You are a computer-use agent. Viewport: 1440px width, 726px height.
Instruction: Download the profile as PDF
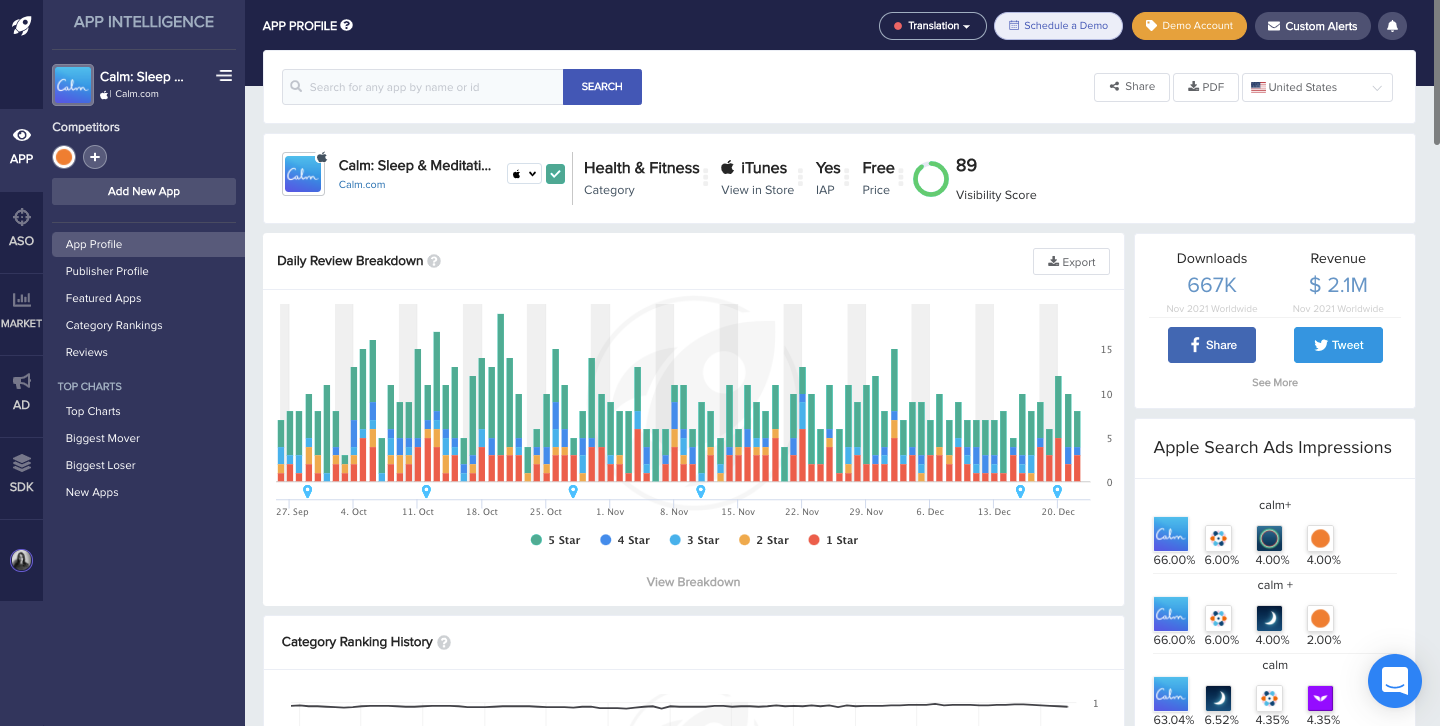pos(1206,87)
